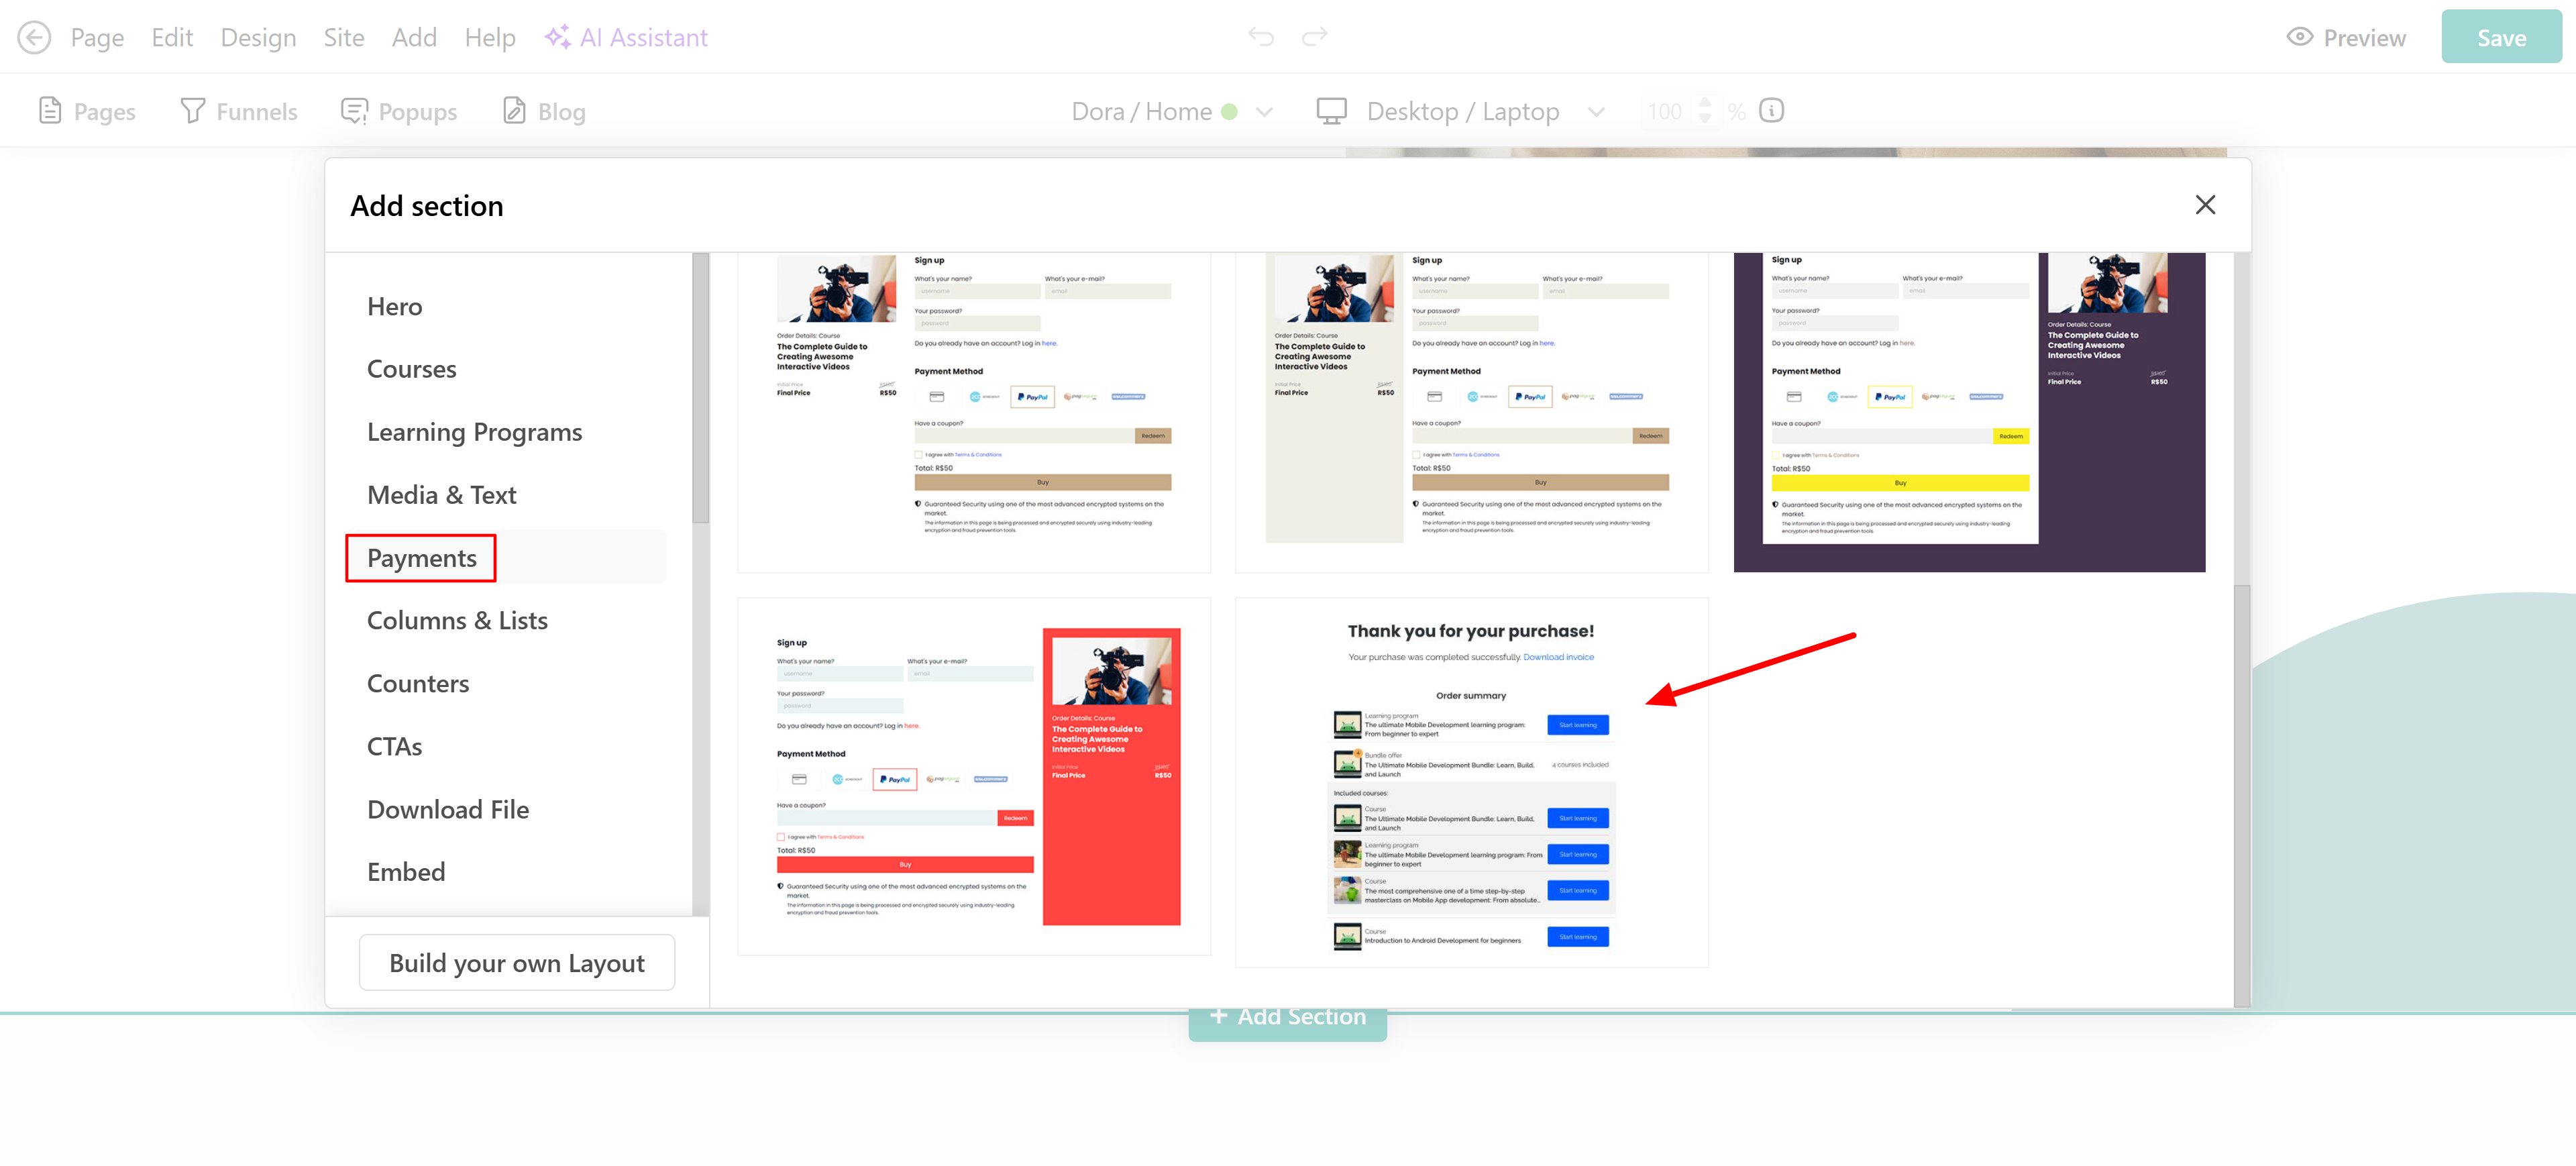Expand the Dora / Home page dropdown
The image size is (2576, 1166).
click(x=1265, y=112)
